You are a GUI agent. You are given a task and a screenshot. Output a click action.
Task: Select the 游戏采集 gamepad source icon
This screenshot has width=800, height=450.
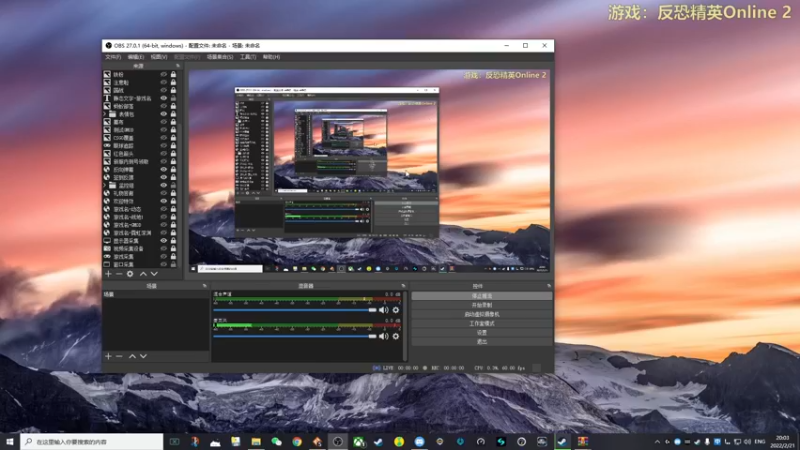pyautogui.click(x=107, y=257)
